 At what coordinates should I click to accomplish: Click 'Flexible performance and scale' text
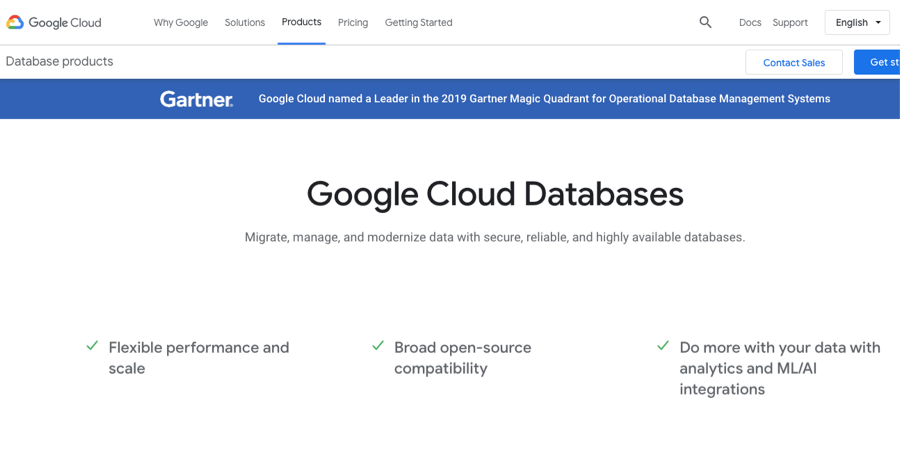[199, 358]
